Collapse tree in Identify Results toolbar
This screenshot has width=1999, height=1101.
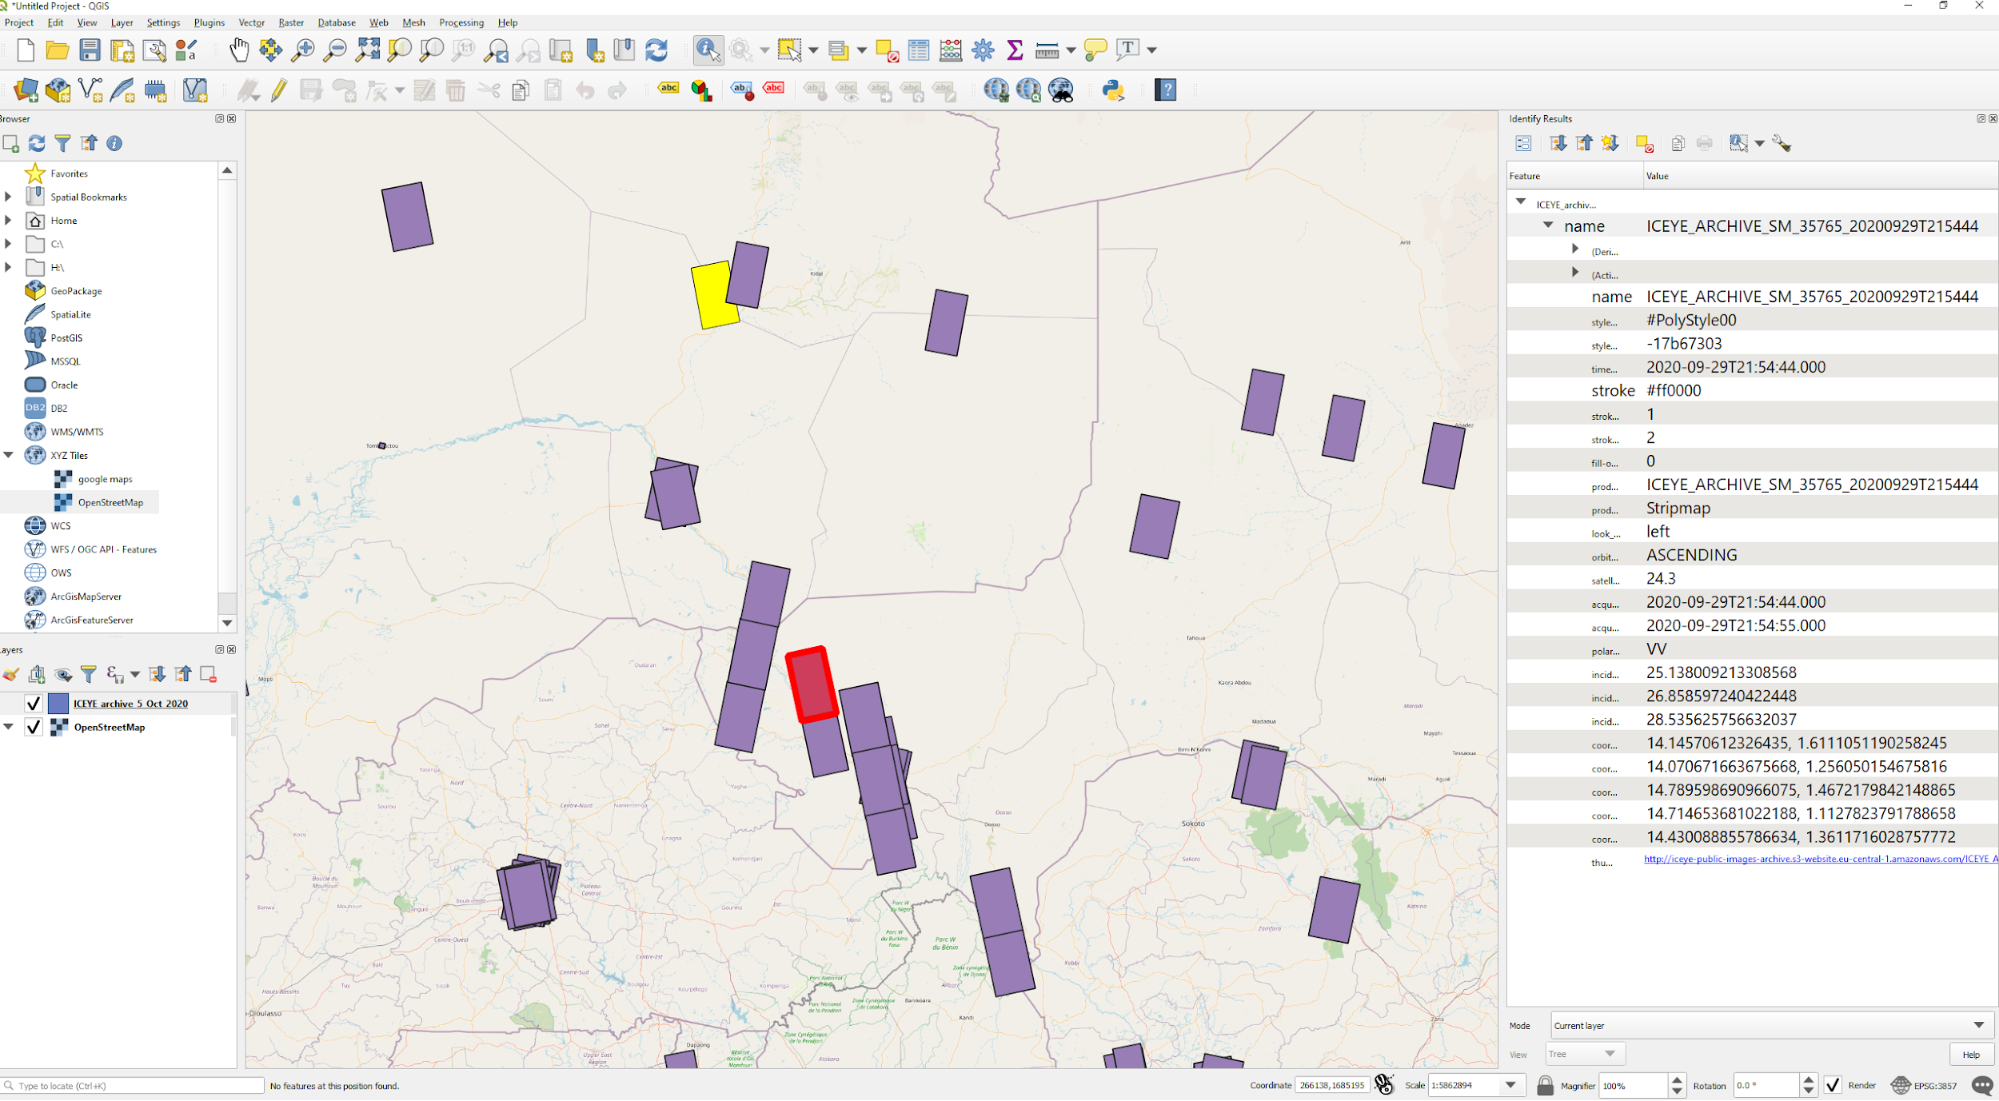pyautogui.click(x=1585, y=143)
